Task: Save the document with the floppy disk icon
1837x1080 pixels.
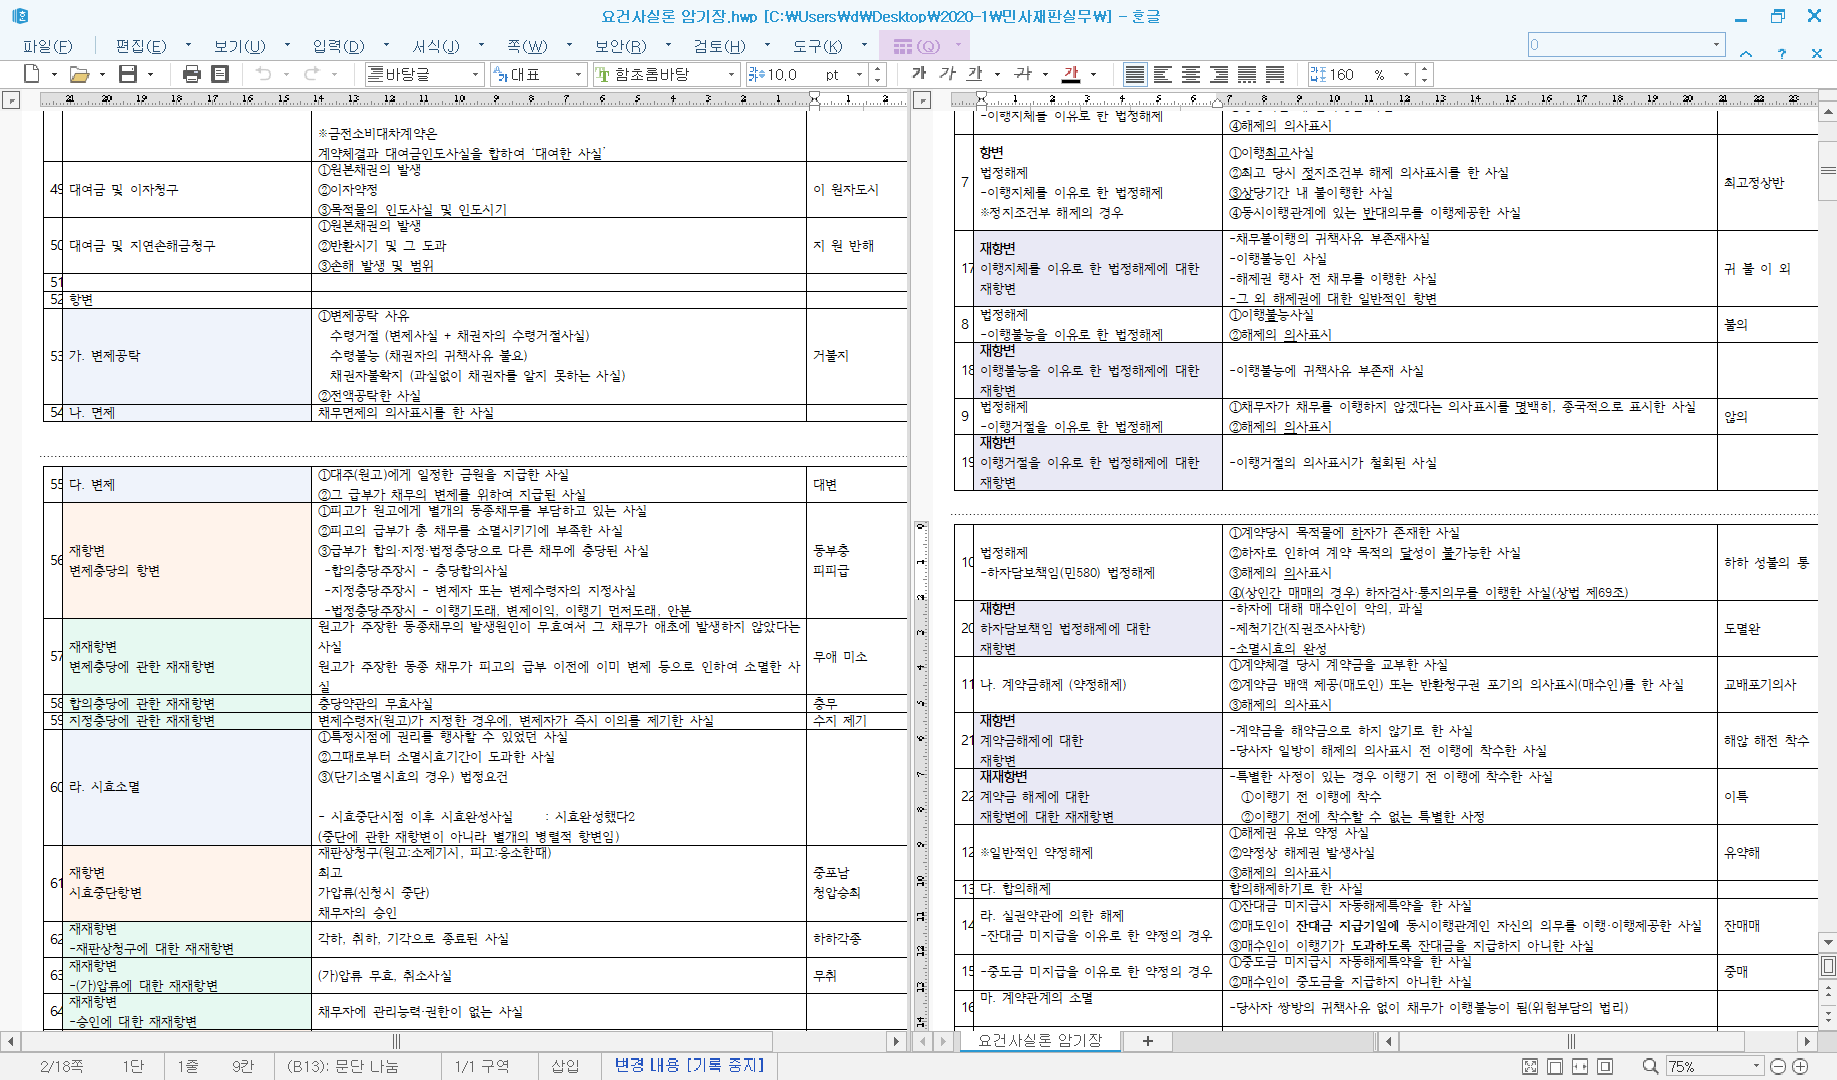Action: point(127,74)
